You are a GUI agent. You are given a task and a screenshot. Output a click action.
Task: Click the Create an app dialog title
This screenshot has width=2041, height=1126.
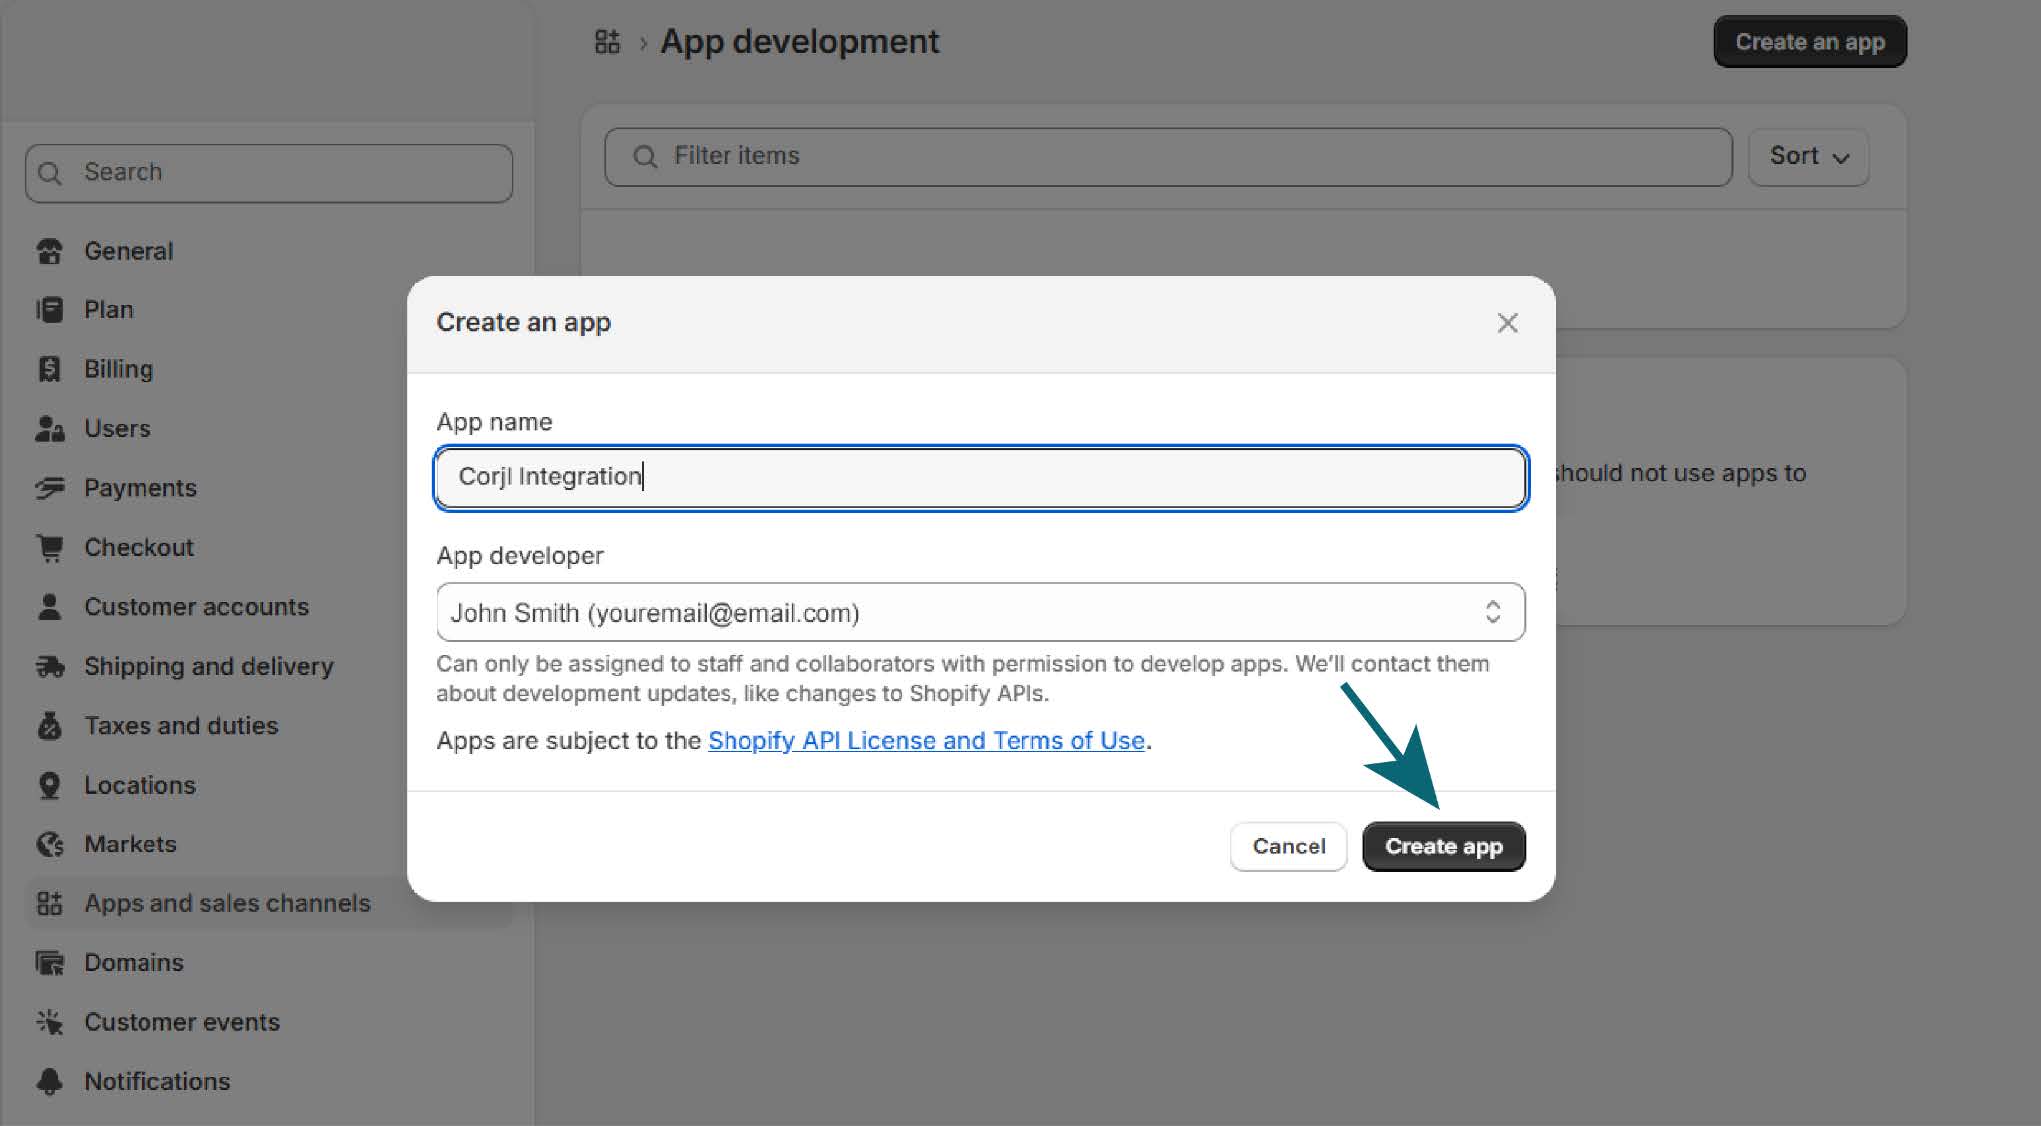(523, 323)
